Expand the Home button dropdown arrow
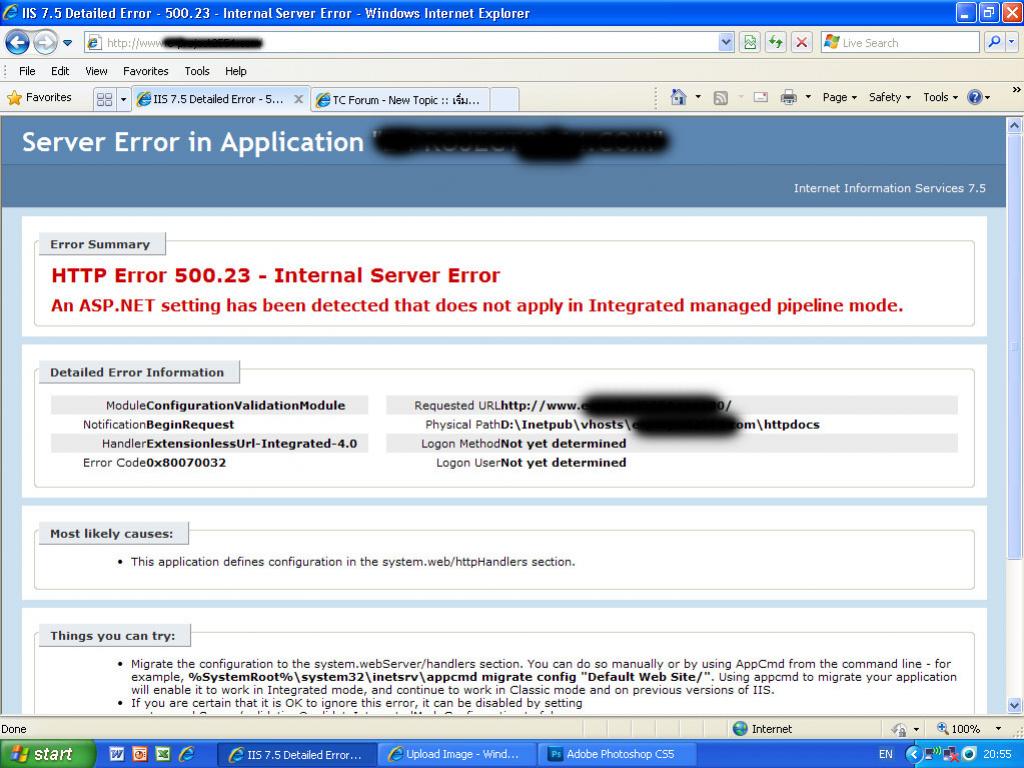1024x768 pixels. tap(697, 97)
